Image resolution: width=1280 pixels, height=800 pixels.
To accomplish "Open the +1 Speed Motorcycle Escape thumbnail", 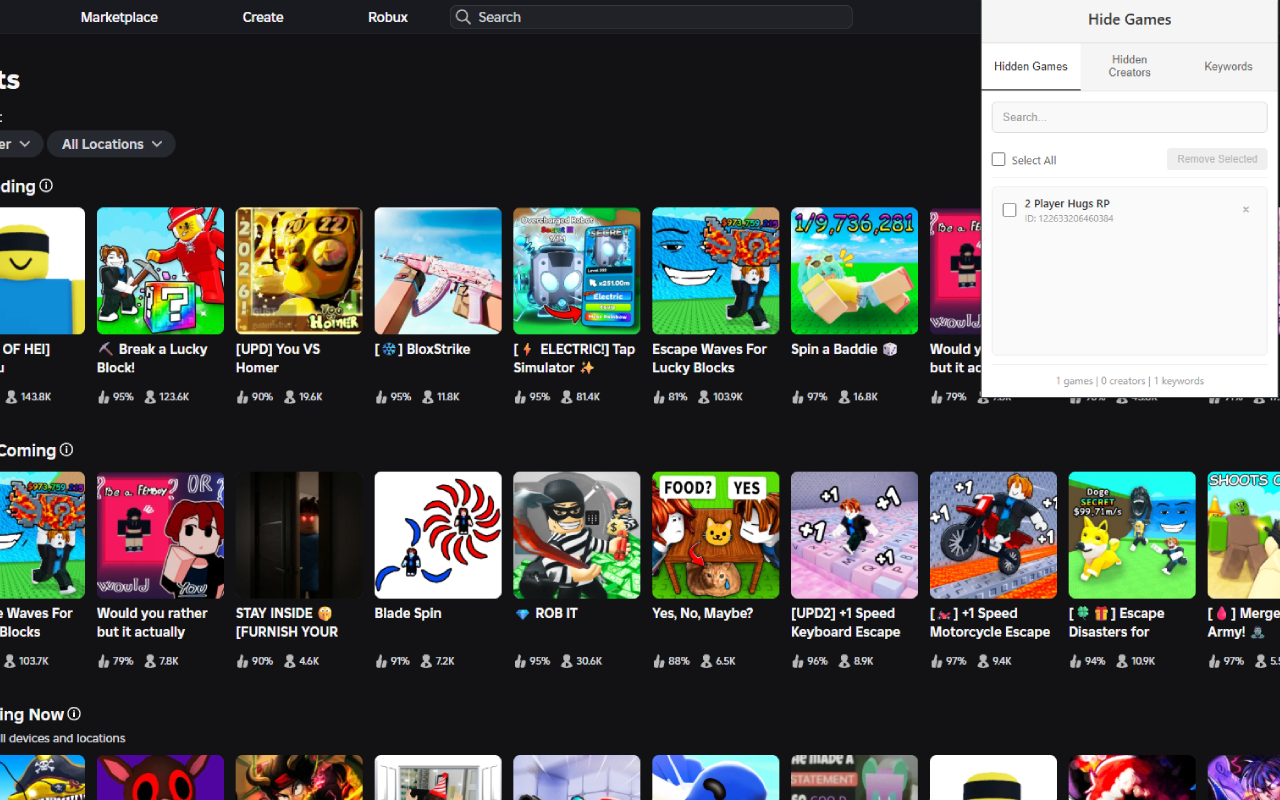I will coord(993,535).
